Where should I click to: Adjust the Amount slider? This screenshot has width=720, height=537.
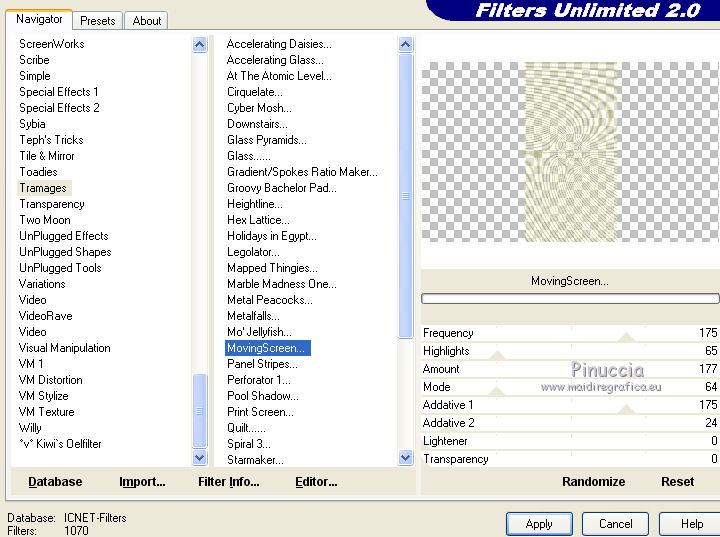click(570, 369)
